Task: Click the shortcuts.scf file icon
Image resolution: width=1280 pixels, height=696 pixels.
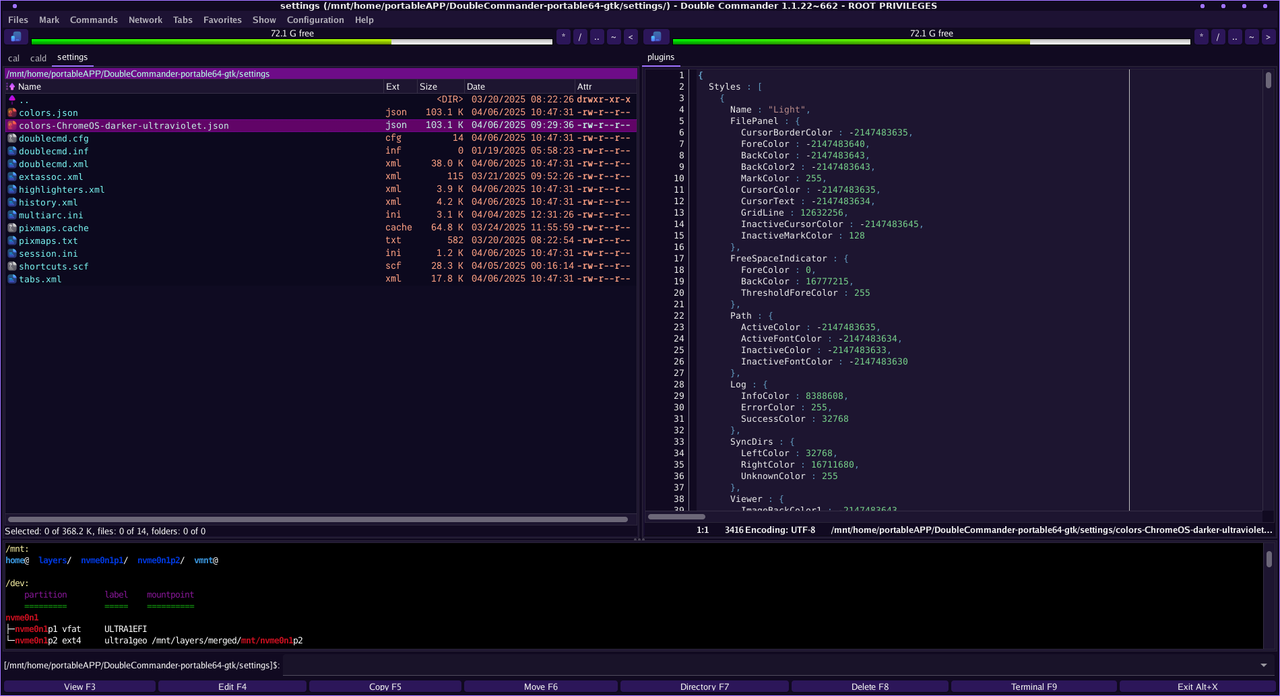Action: coord(12,266)
